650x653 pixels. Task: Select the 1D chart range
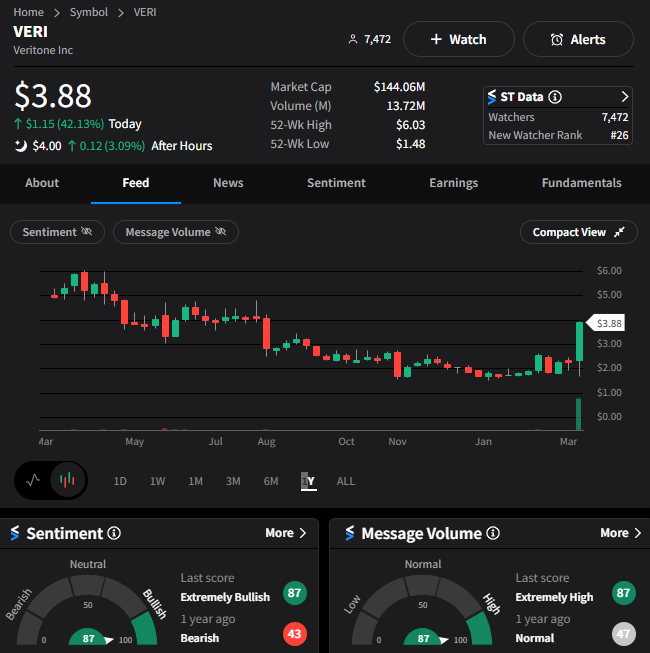coord(120,481)
